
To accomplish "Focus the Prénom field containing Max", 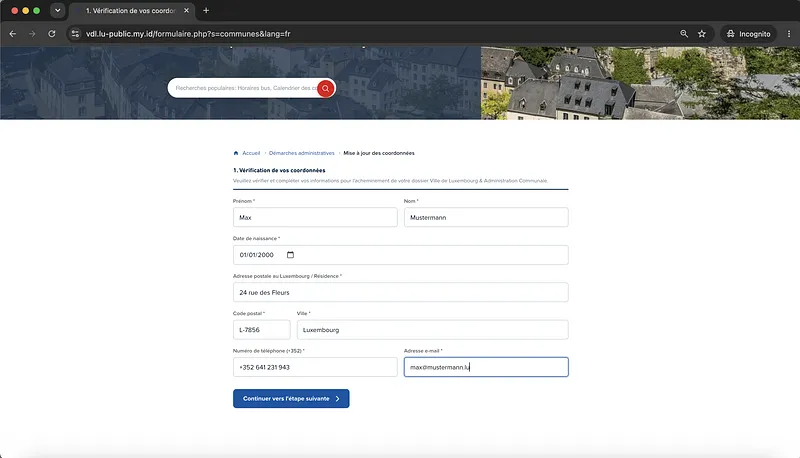I will click(x=315, y=217).
